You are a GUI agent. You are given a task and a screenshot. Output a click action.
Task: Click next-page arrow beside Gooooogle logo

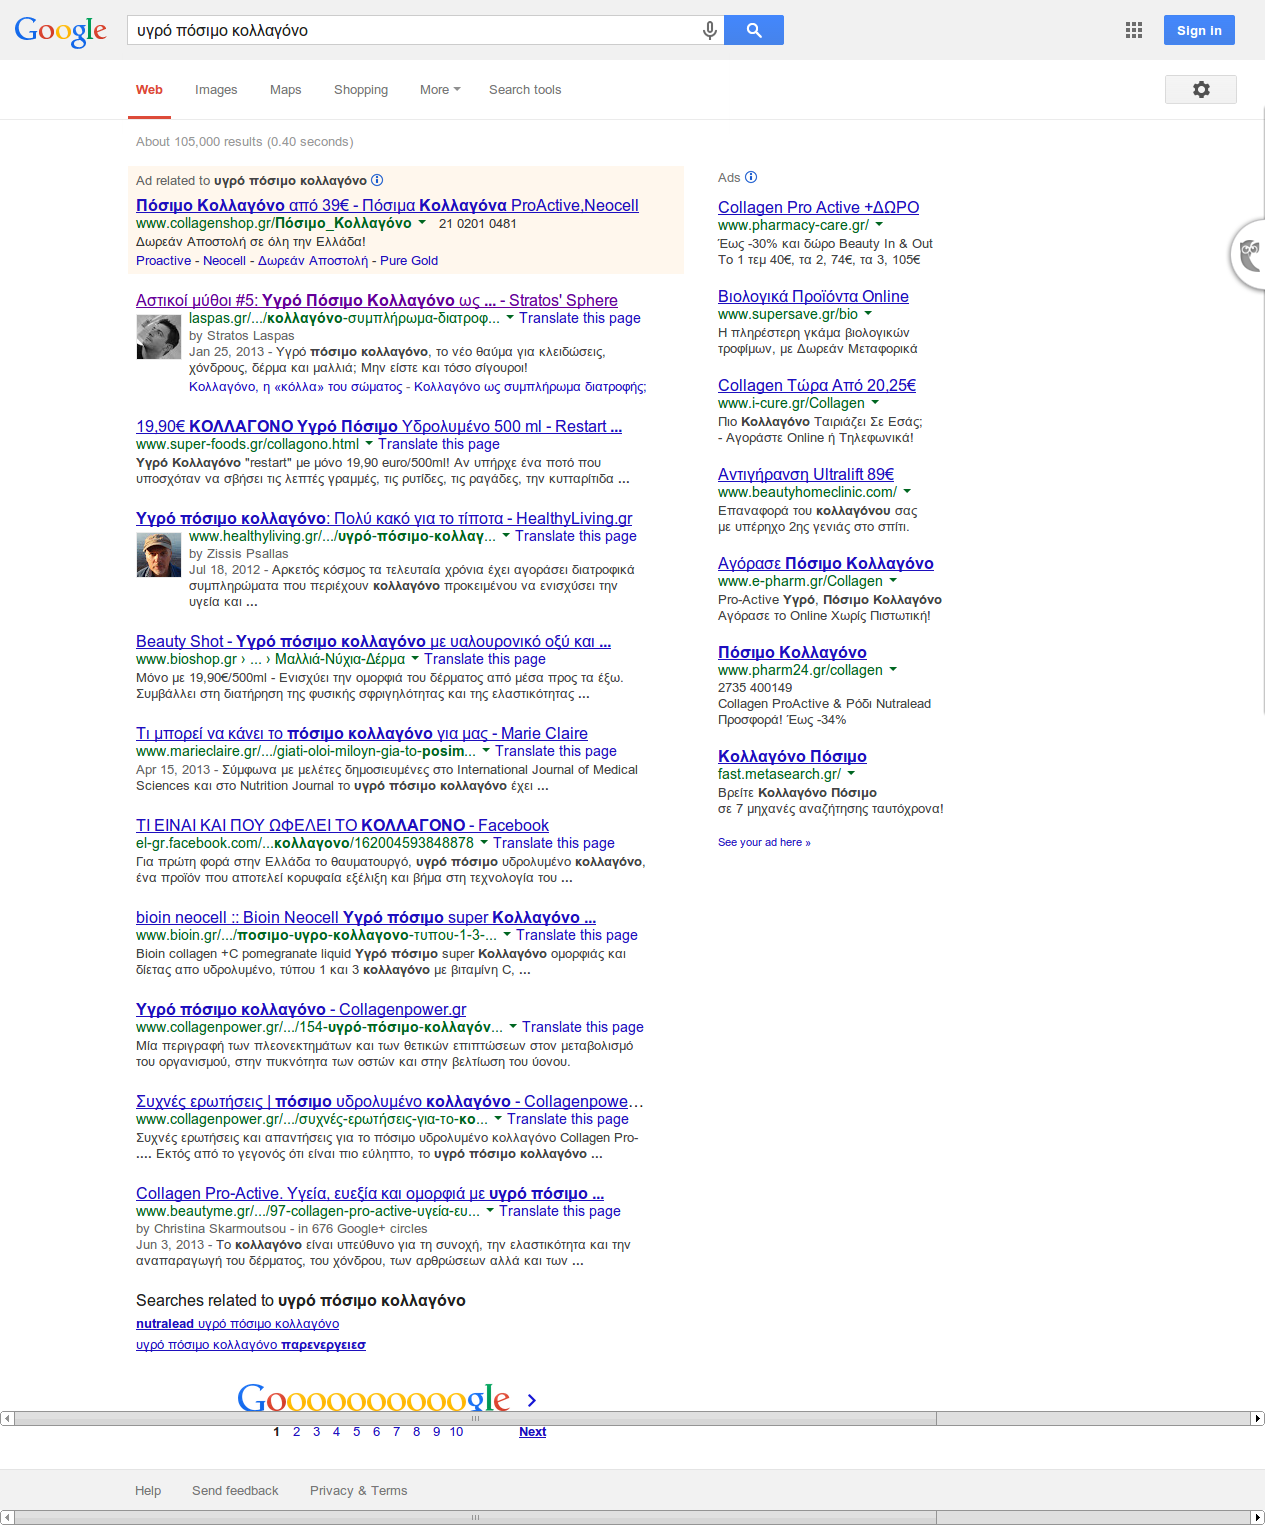pyautogui.click(x=532, y=1400)
